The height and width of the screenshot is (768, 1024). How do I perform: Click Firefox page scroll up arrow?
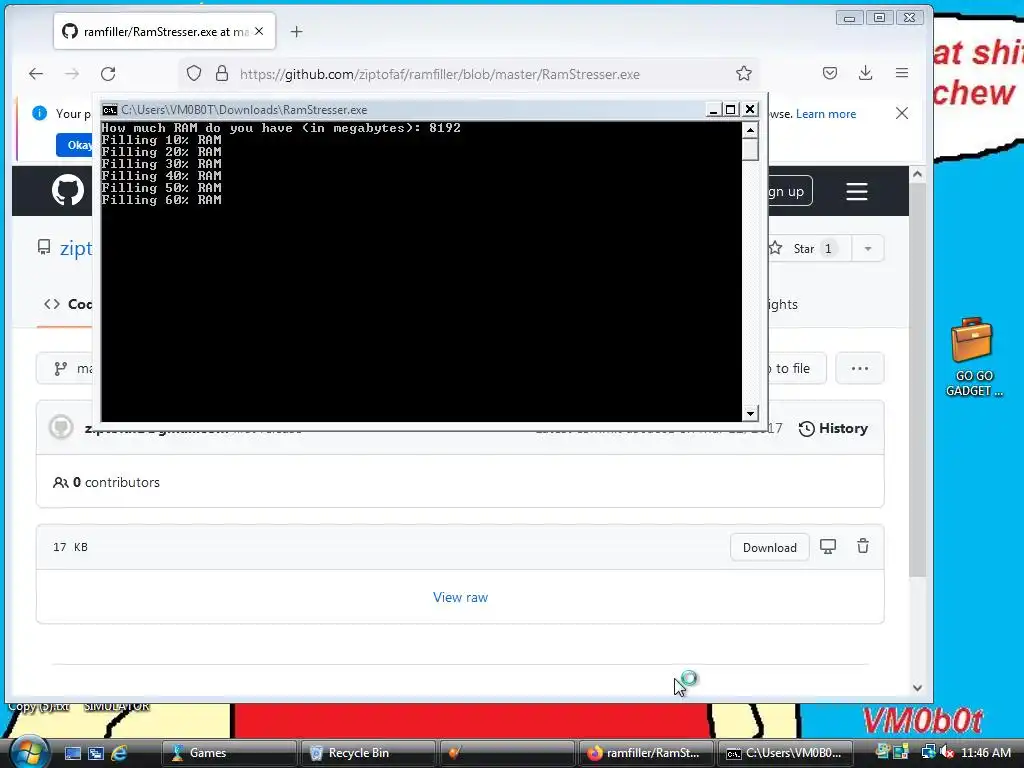[917, 174]
